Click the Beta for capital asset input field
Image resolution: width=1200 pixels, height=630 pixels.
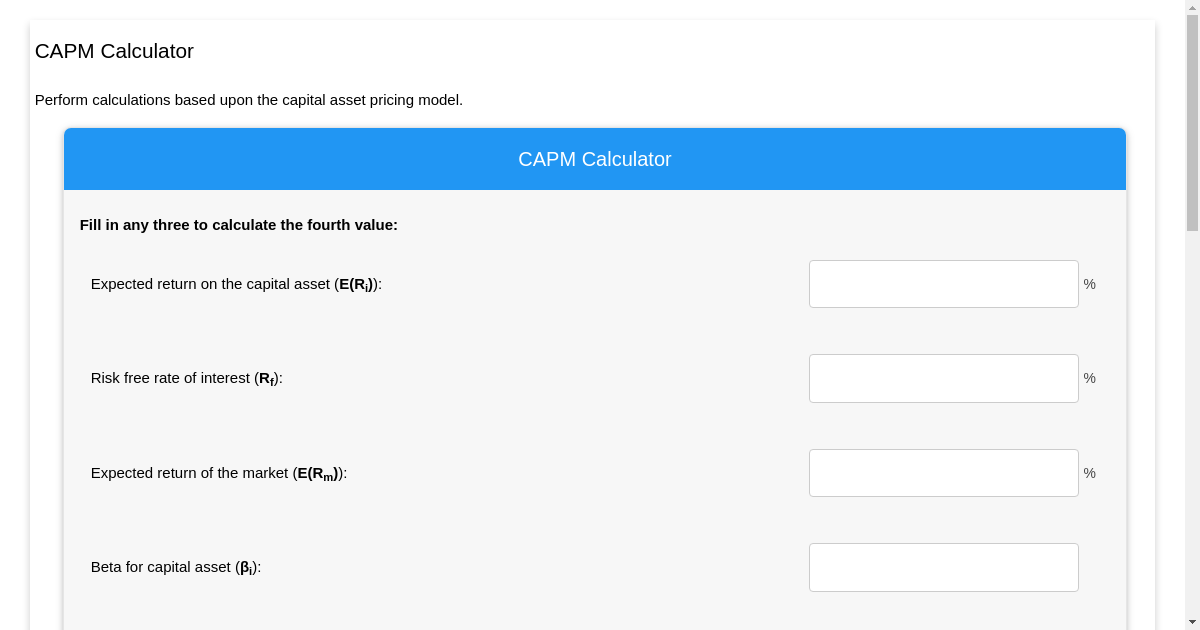tap(943, 567)
